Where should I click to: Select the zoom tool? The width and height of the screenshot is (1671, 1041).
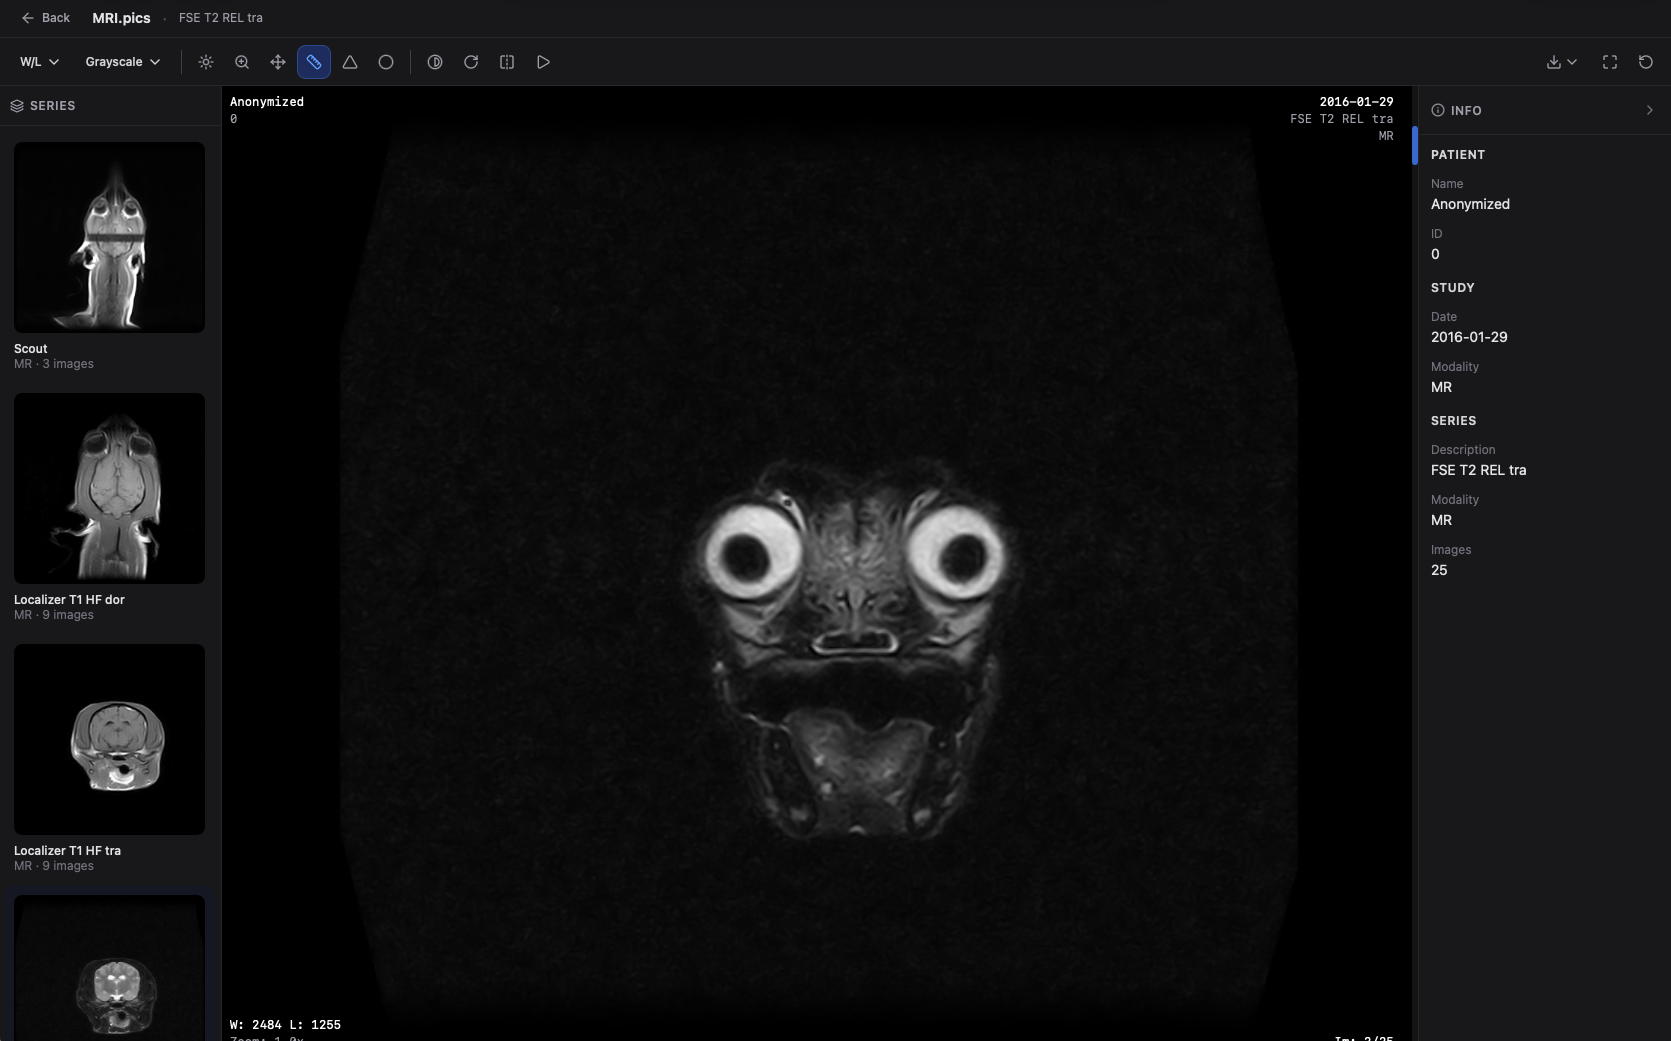[x=241, y=62]
